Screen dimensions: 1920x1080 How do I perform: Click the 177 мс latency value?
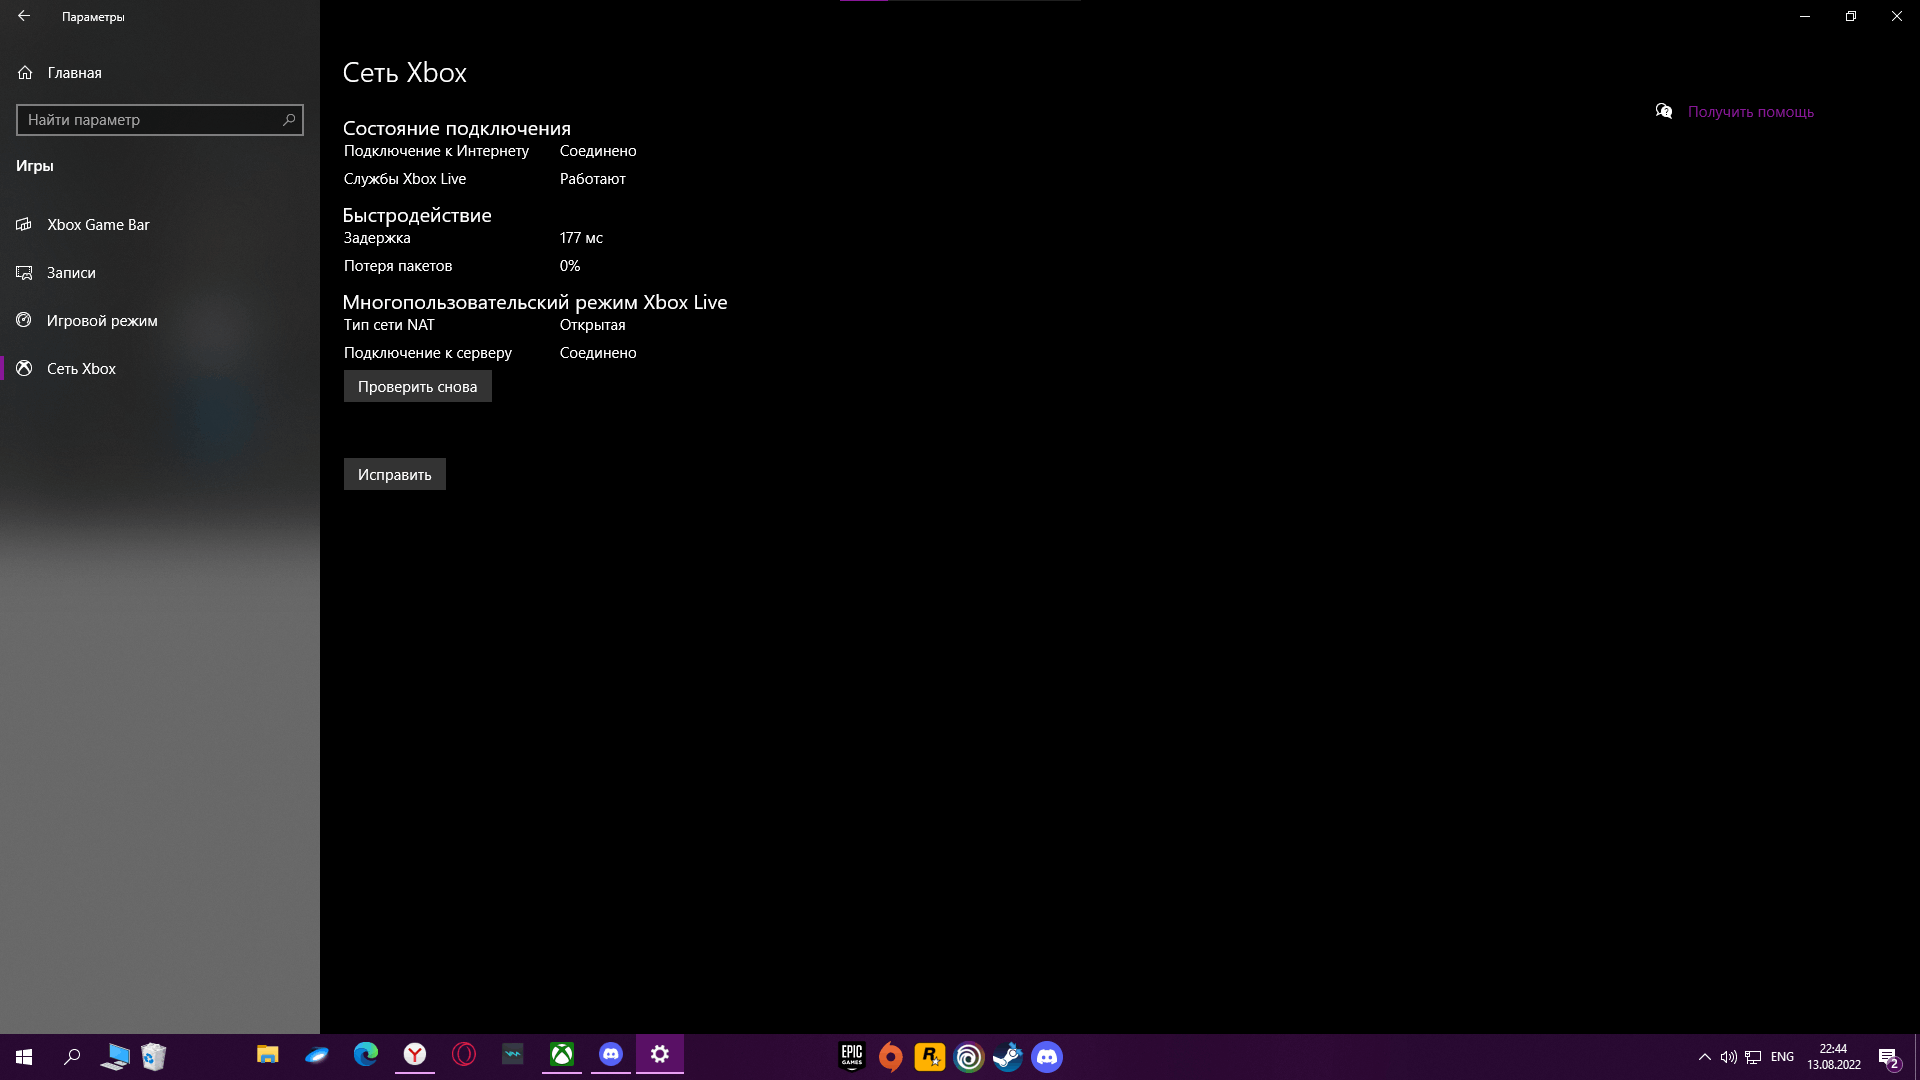pos(581,238)
